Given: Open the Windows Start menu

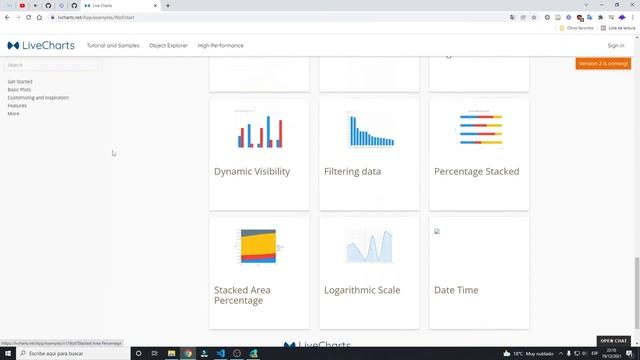Looking at the screenshot, I should (8, 353).
